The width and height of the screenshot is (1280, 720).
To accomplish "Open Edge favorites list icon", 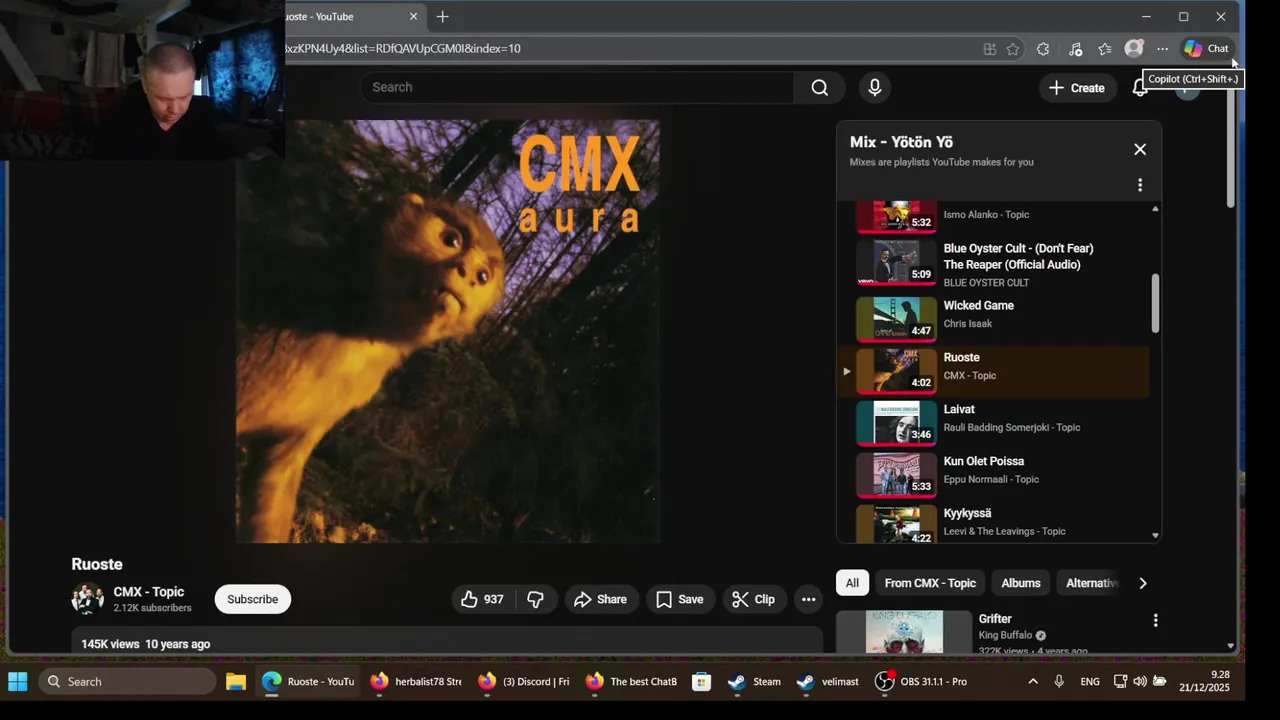I will 1104,48.
